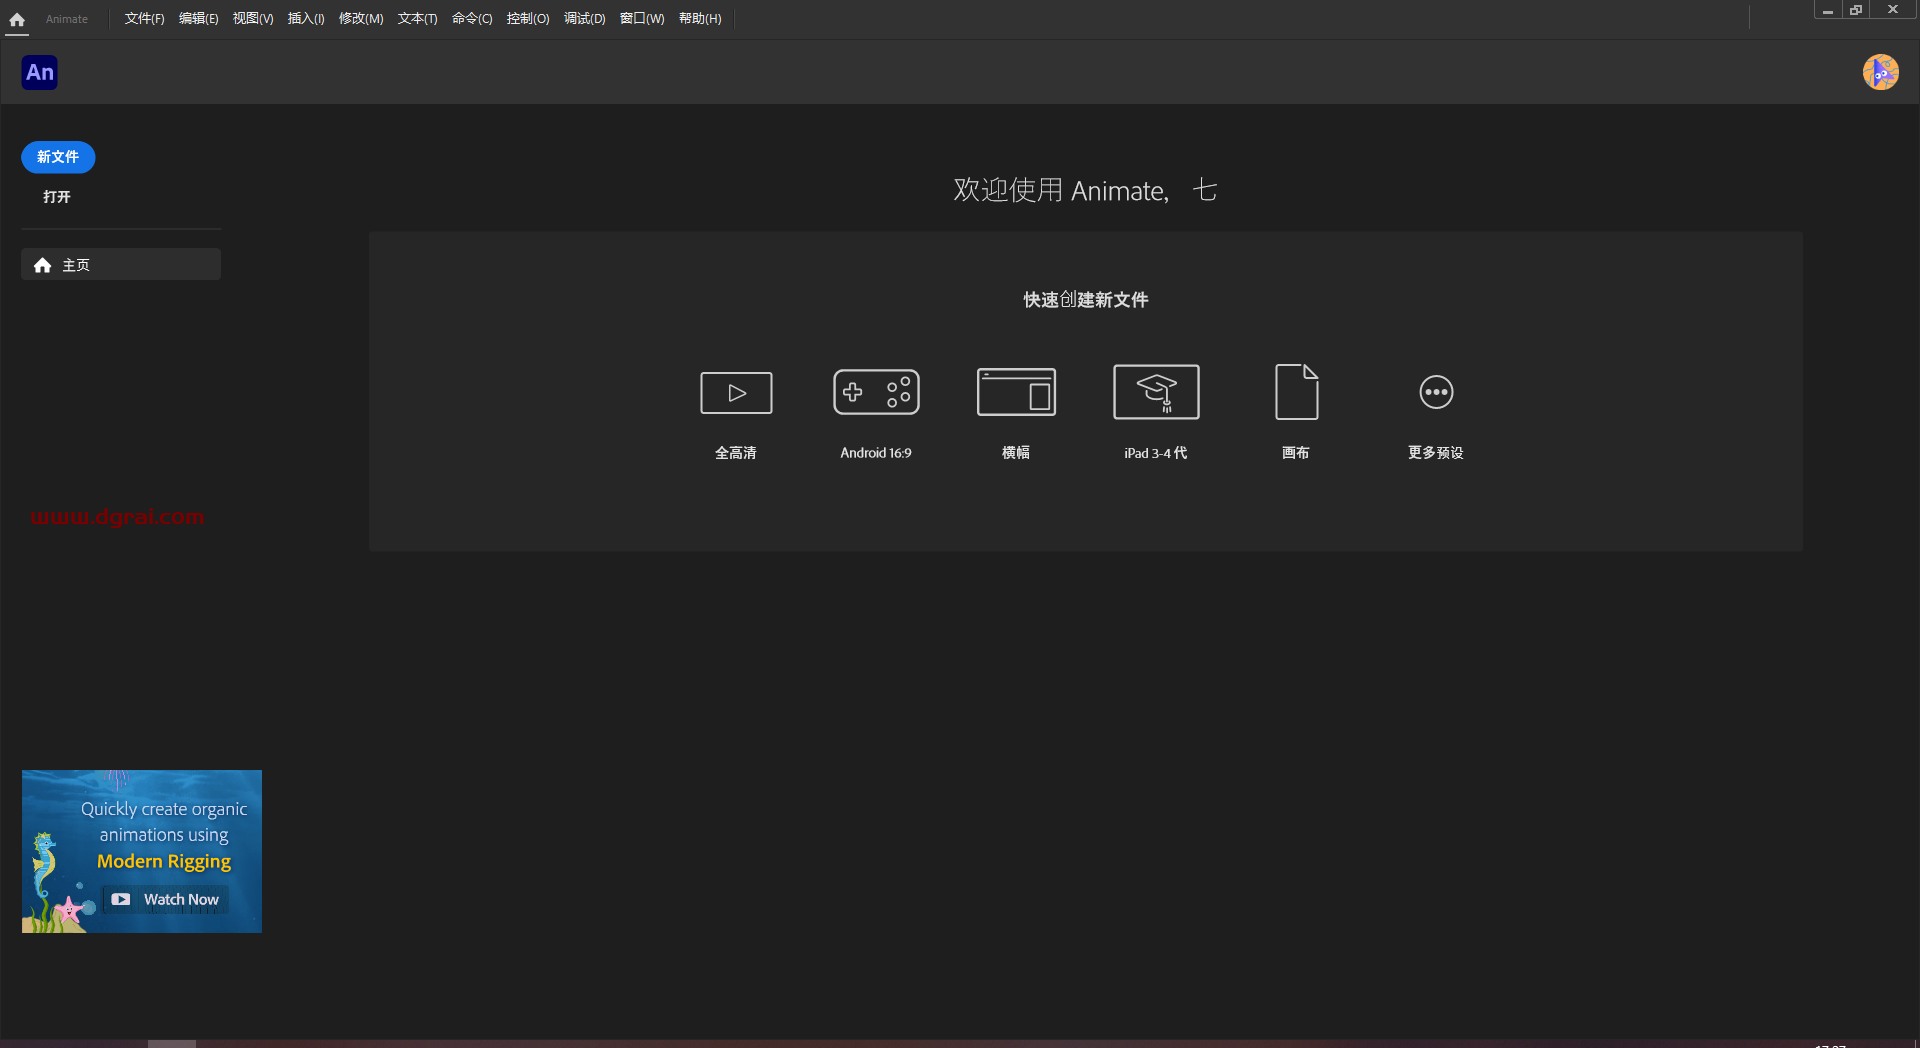This screenshot has width=1920, height=1048.
Task: Open the 控制(O) menu
Action: click(x=528, y=18)
